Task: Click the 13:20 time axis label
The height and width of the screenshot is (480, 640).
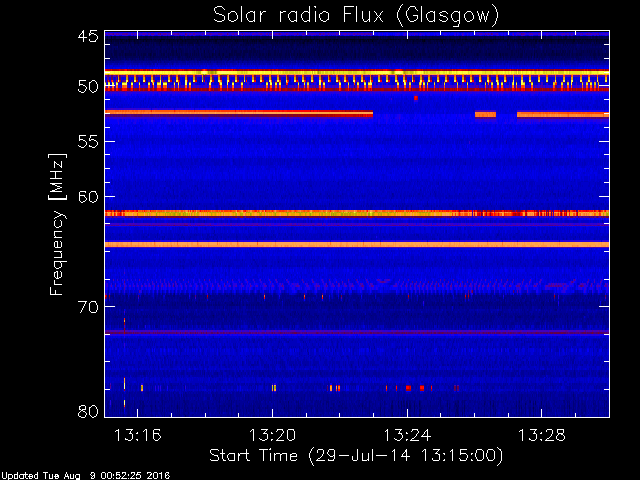Action: 272,435
